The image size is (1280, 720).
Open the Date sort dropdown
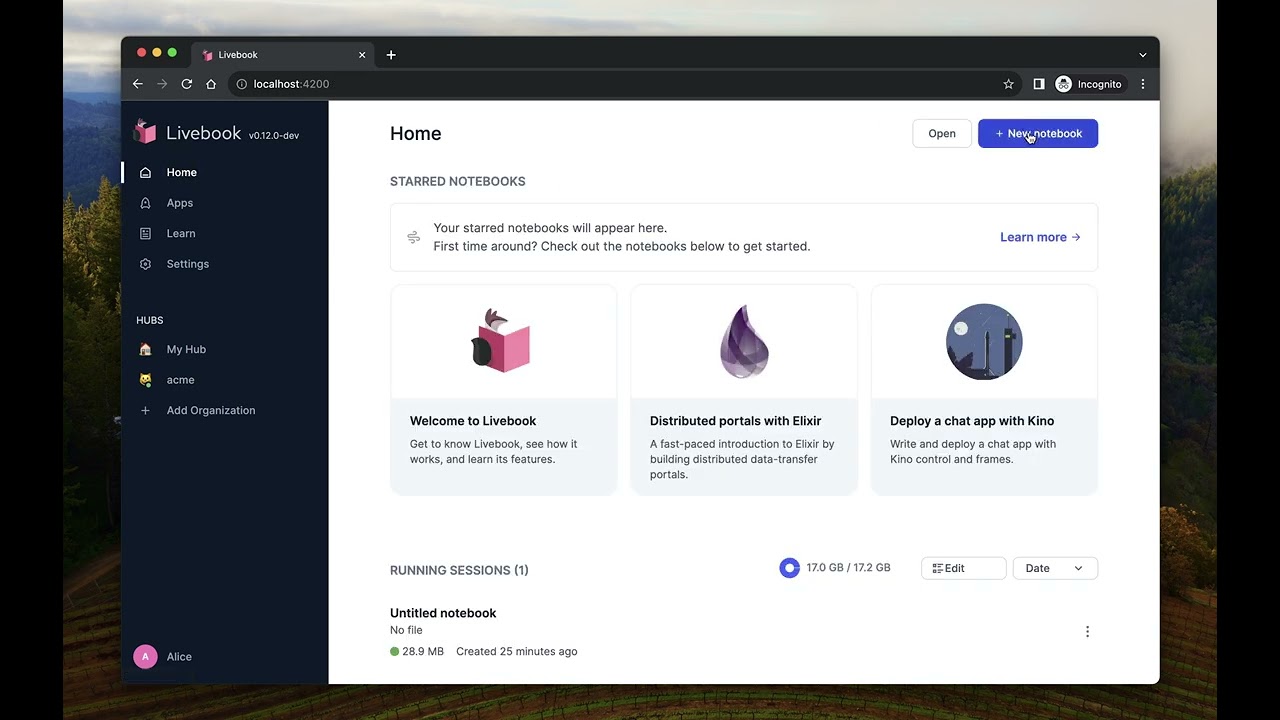(1055, 568)
